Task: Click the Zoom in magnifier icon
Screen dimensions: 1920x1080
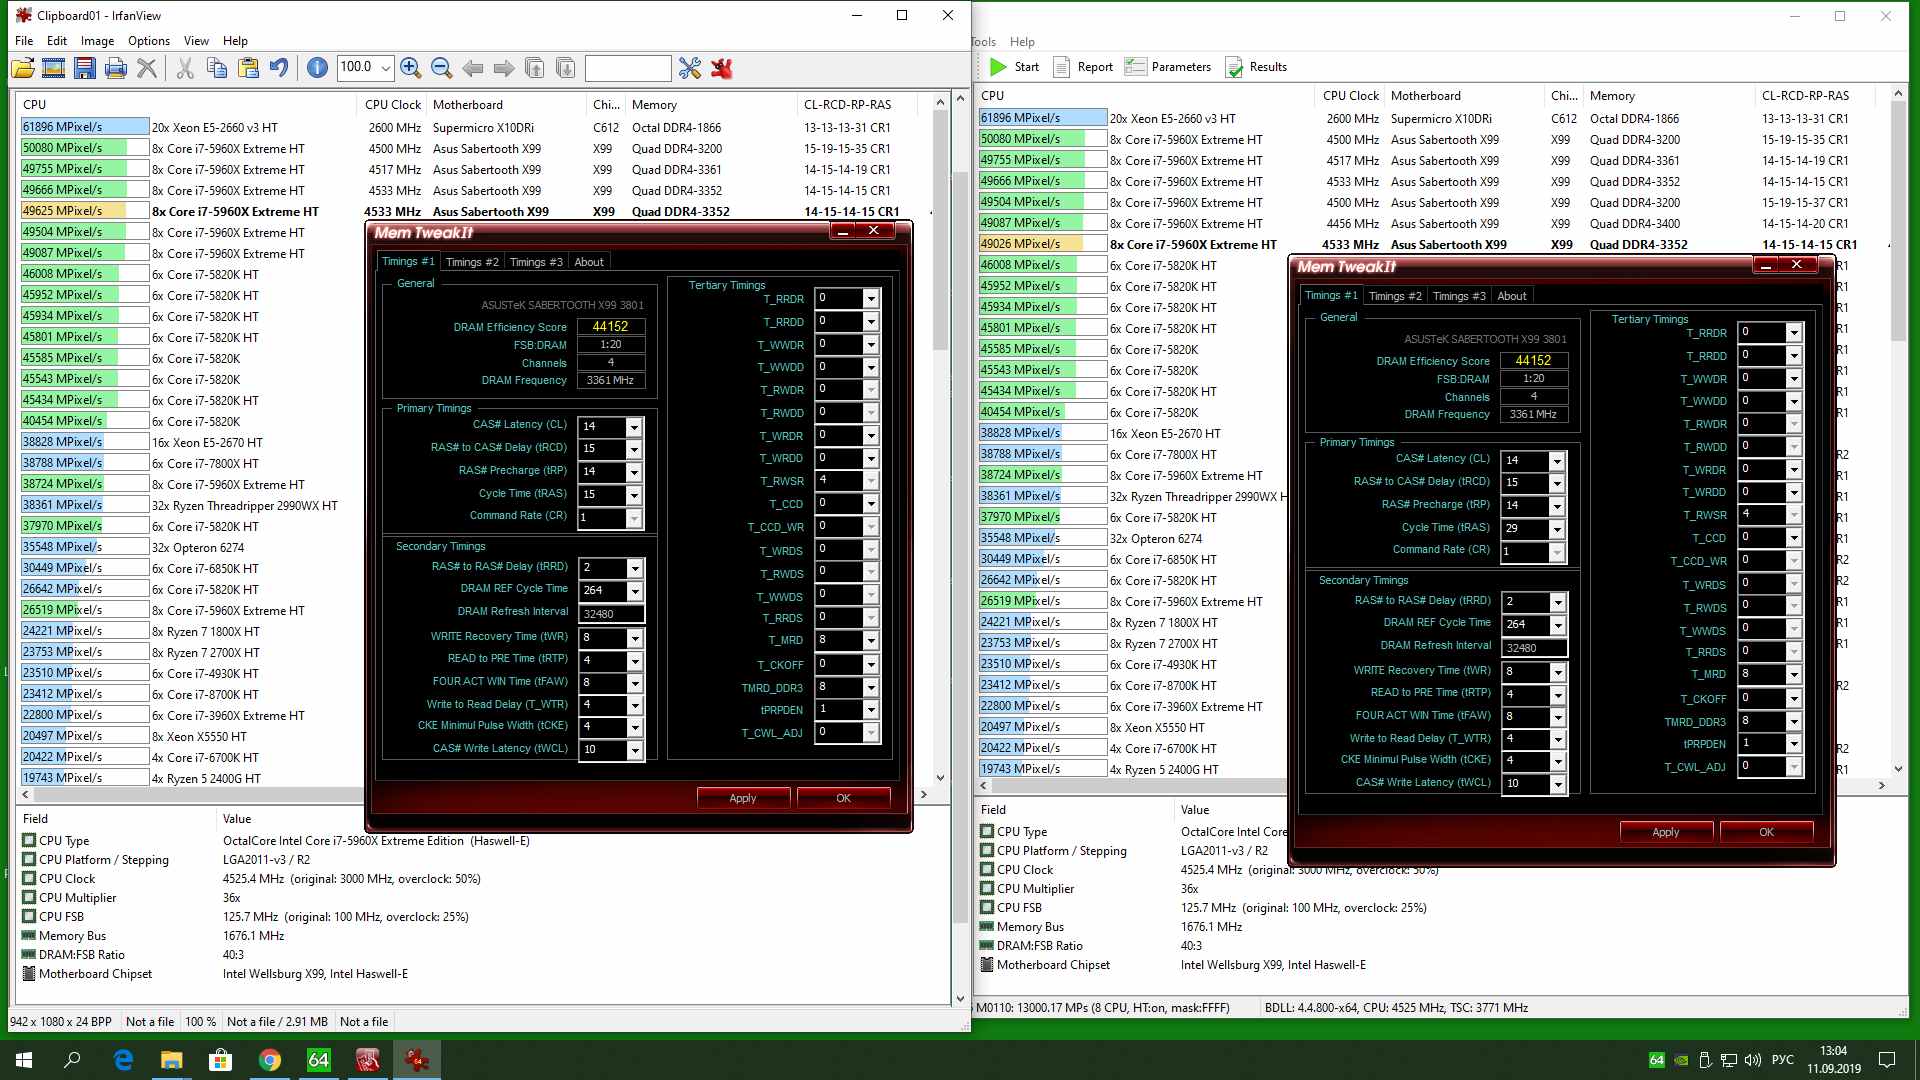Action: tap(410, 68)
